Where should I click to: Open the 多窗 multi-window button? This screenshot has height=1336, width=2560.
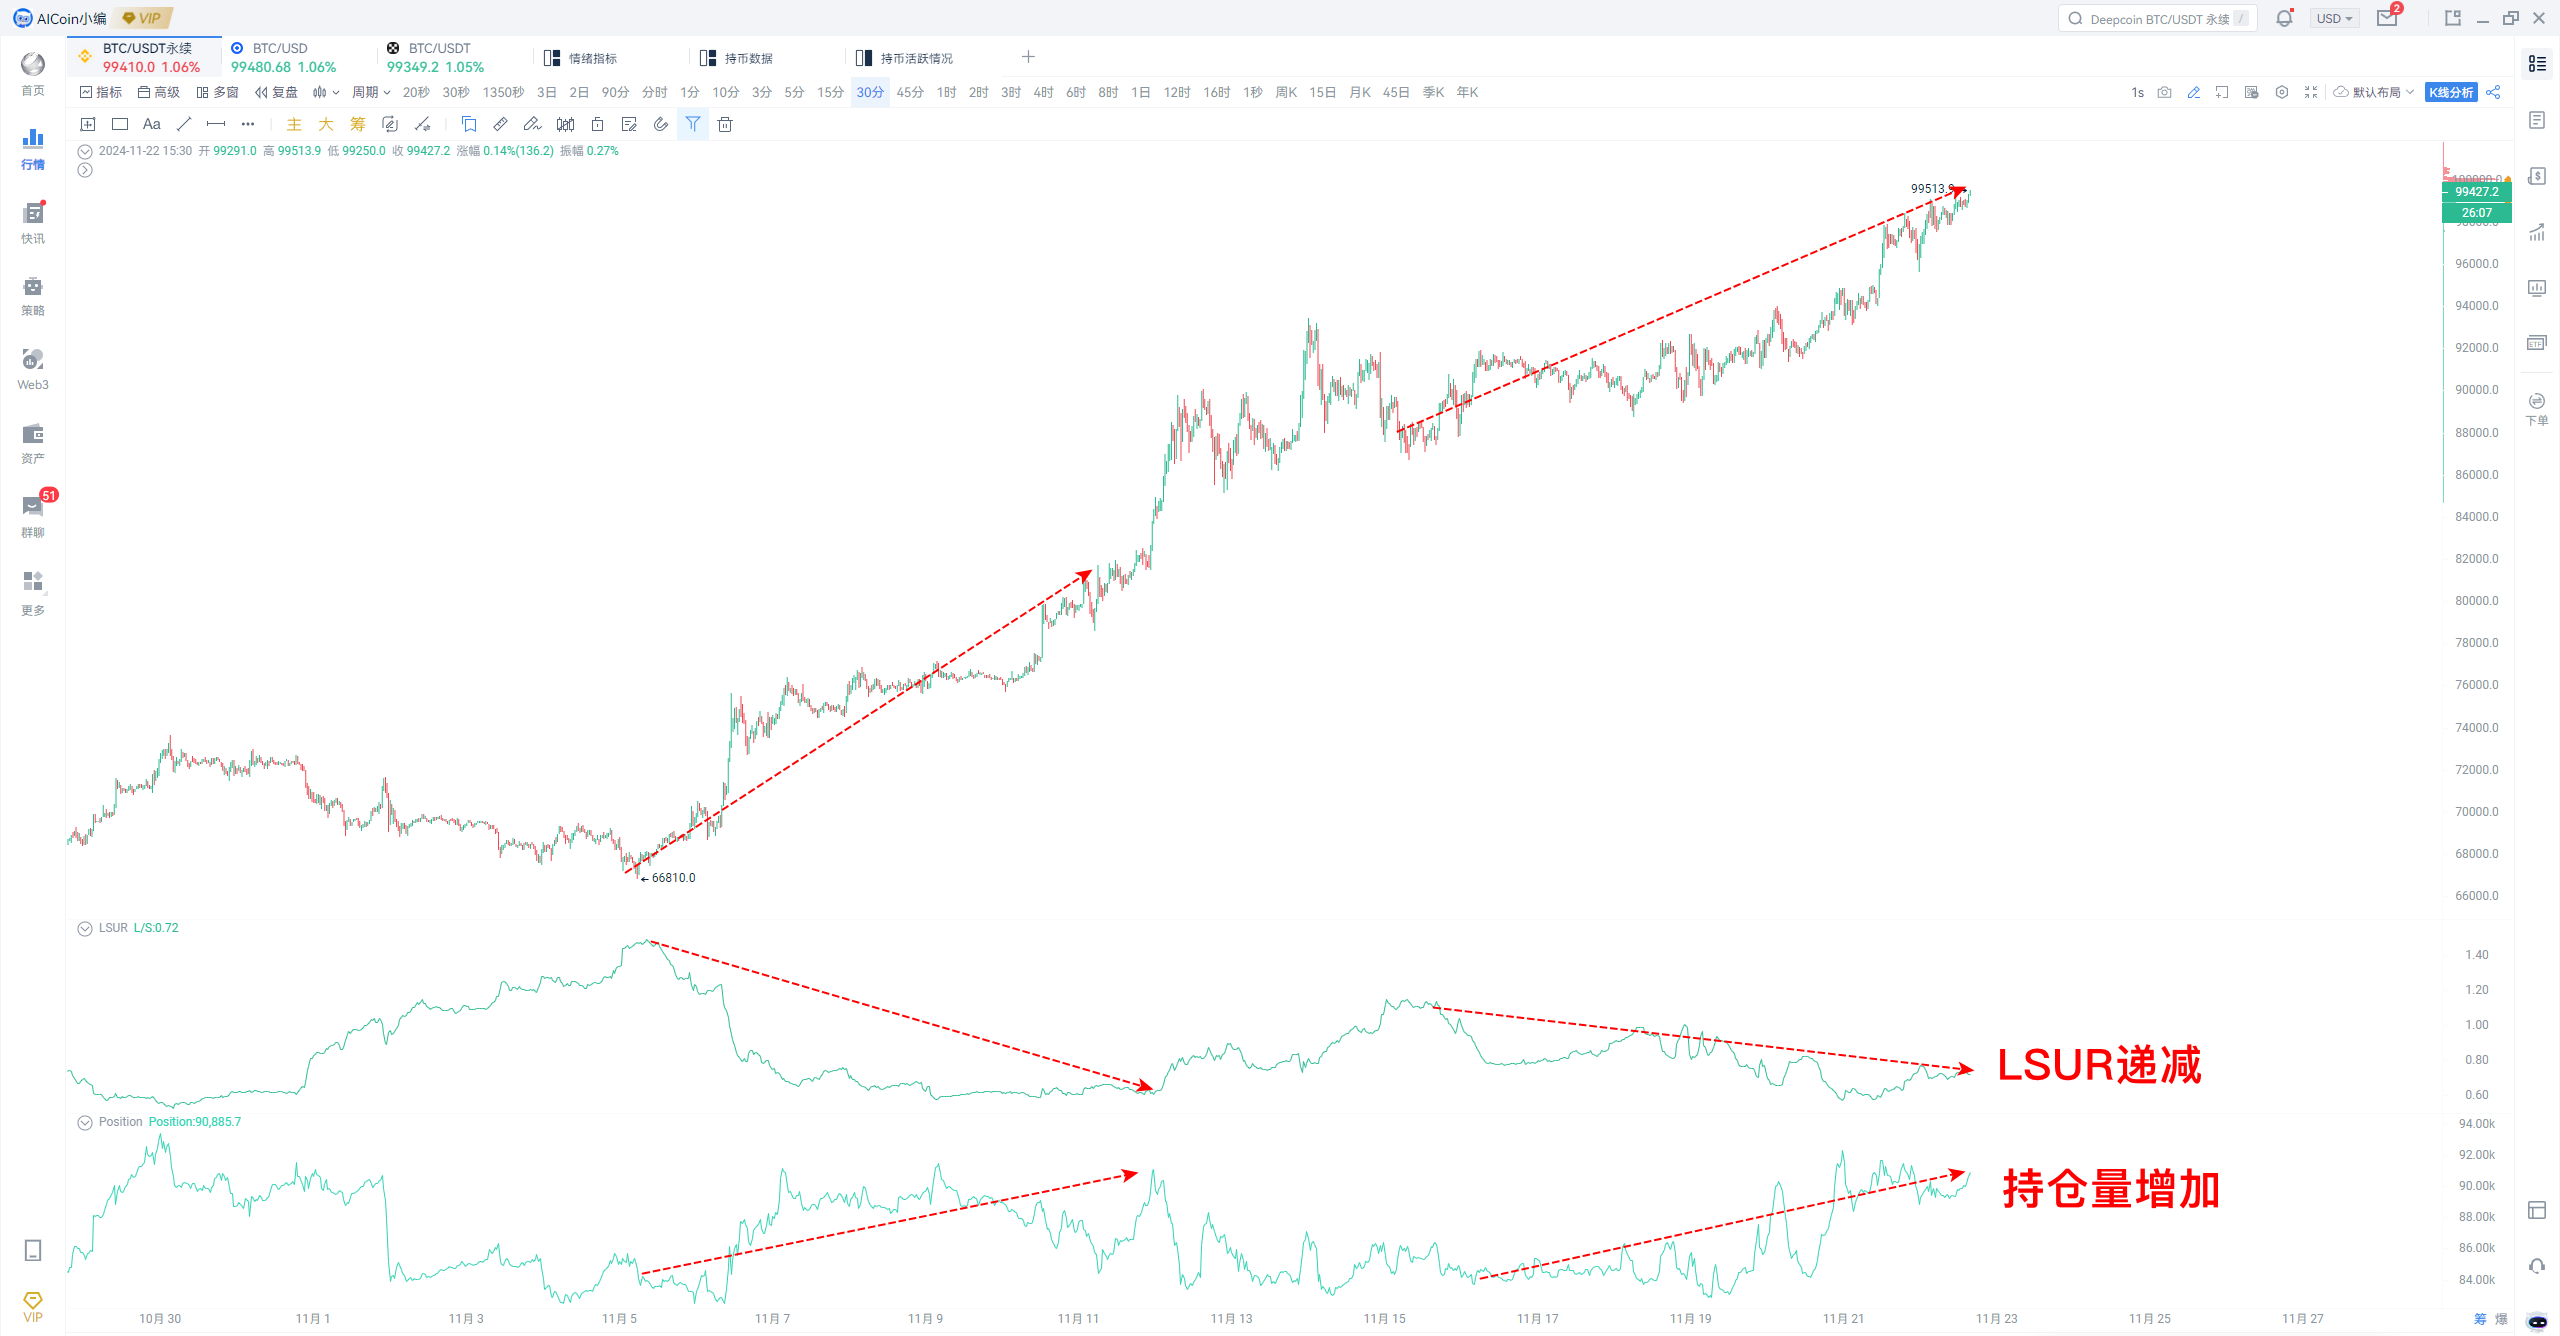(x=217, y=92)
